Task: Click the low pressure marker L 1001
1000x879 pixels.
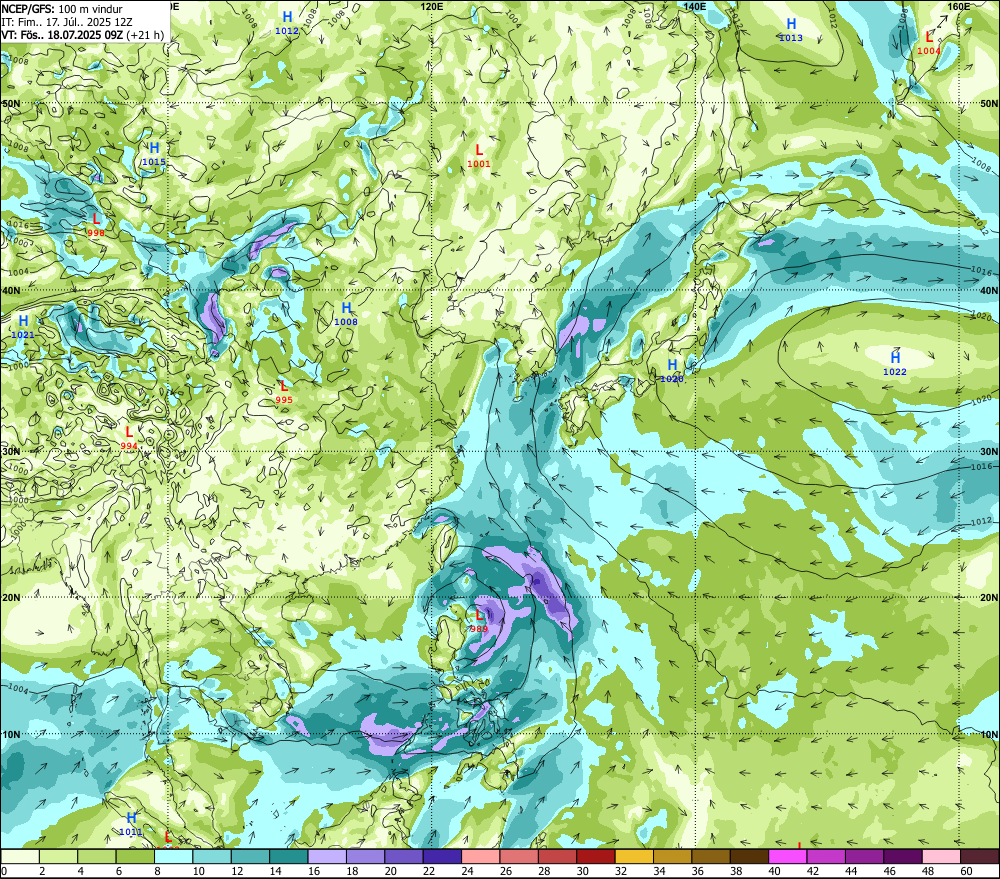Action: (x=479, y=156)
